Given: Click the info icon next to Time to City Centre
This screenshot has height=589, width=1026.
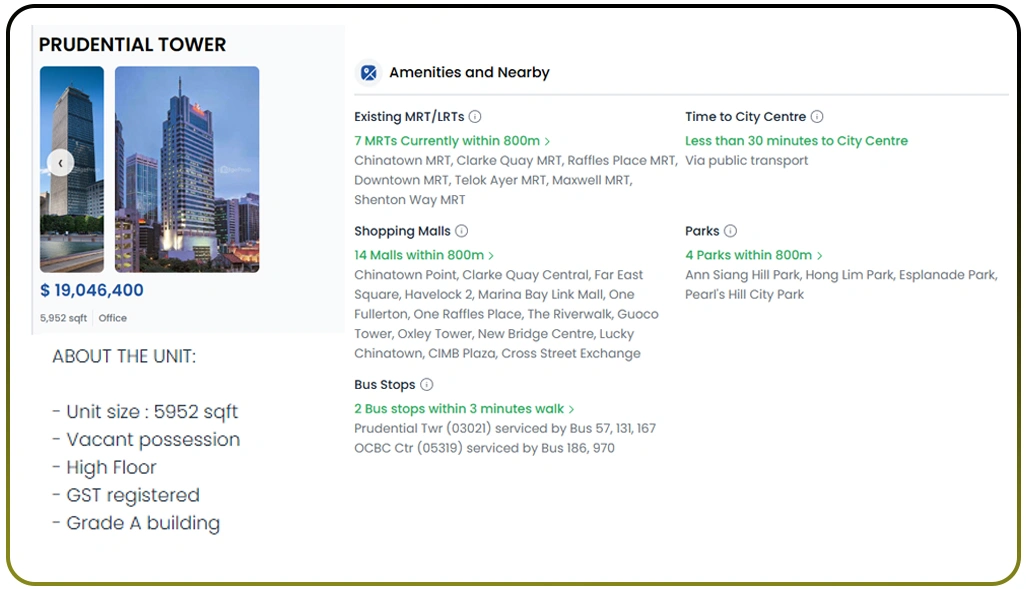Looking at the screenshot, I should coord(817,116).
